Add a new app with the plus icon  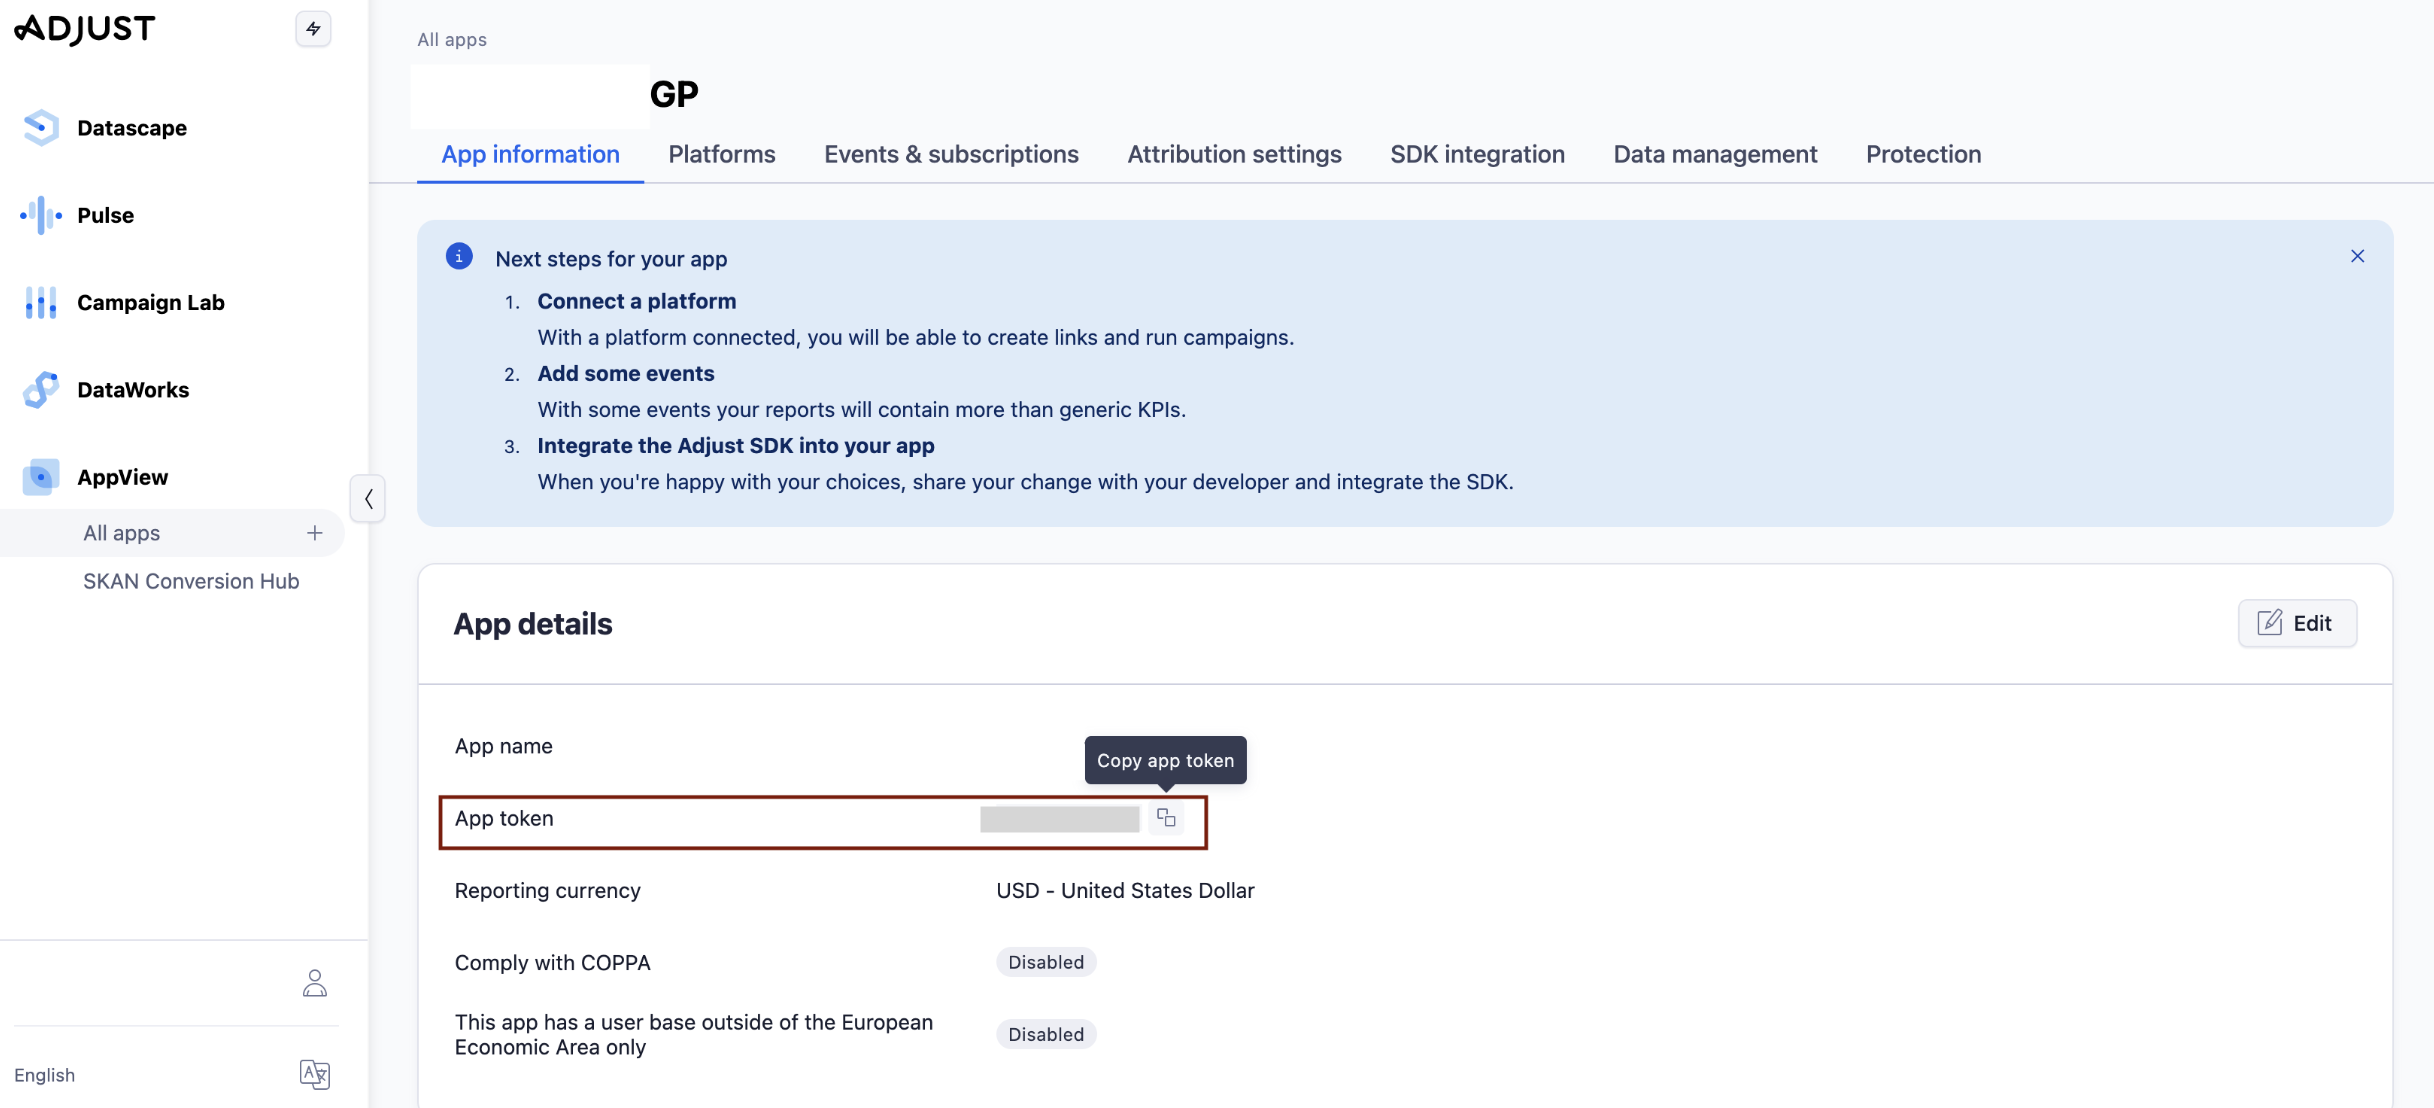(314, 532)
